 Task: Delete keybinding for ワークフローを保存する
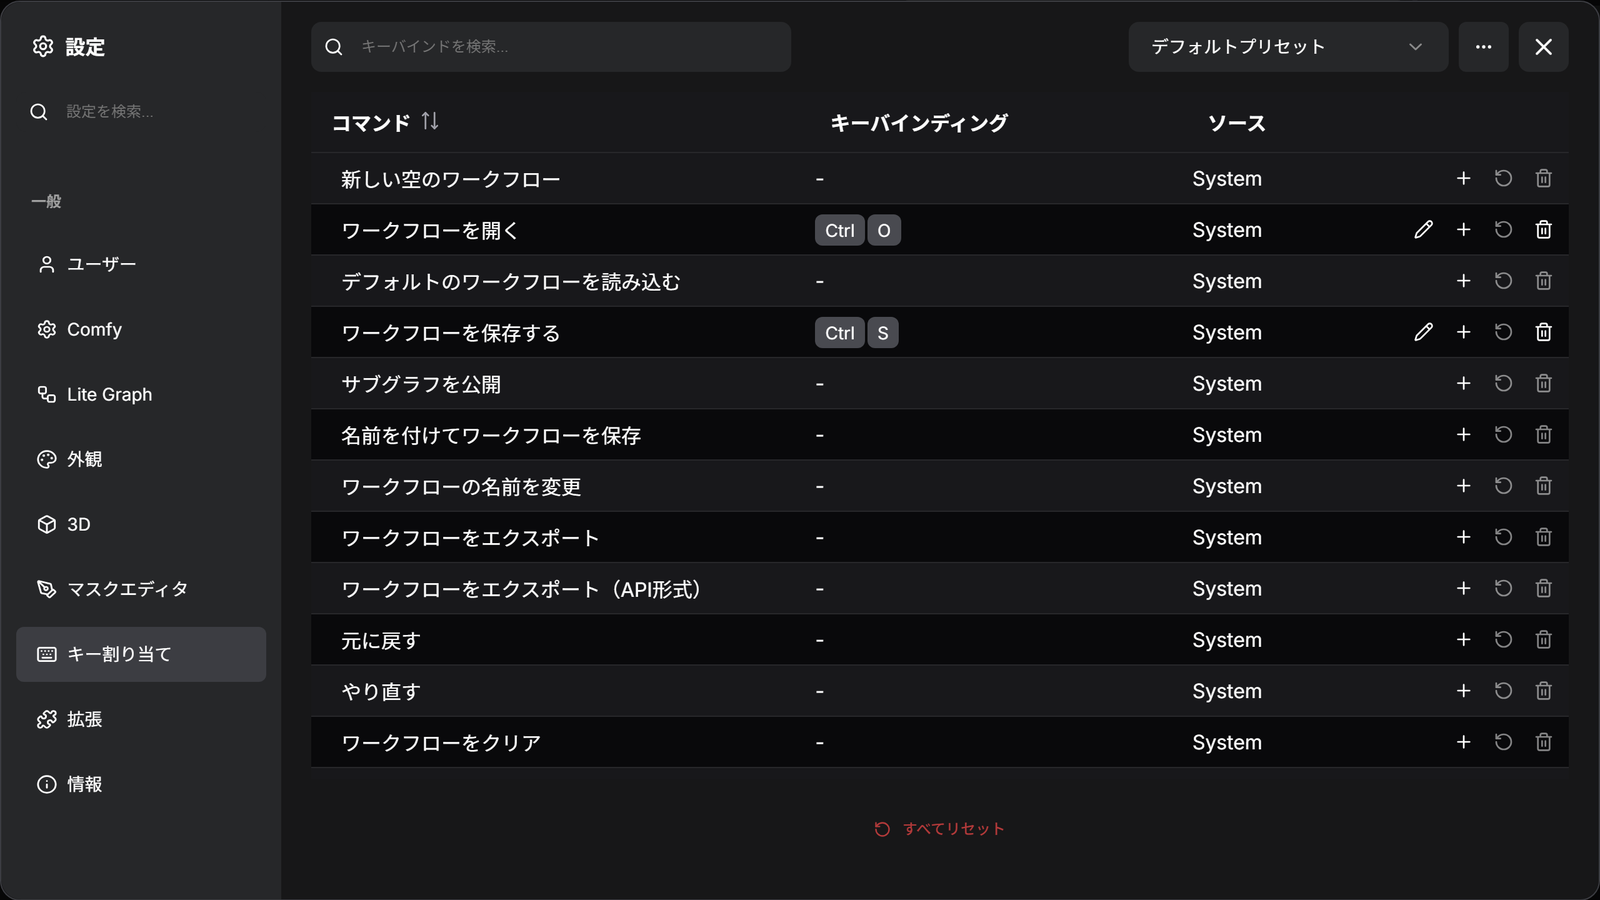1543,332
